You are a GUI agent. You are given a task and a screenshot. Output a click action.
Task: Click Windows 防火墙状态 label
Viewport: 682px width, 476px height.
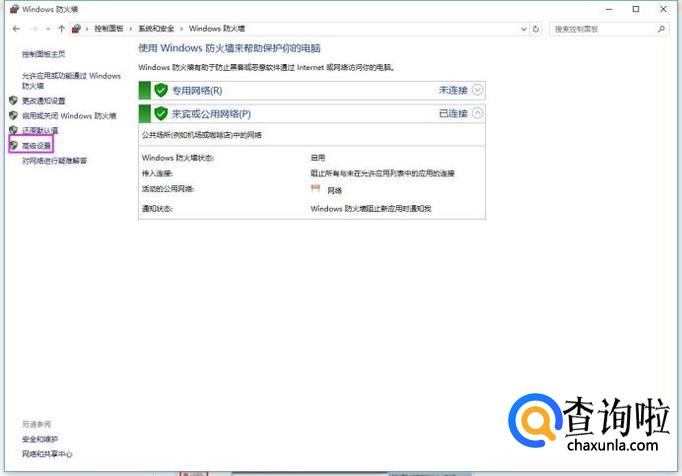point(178,158)
